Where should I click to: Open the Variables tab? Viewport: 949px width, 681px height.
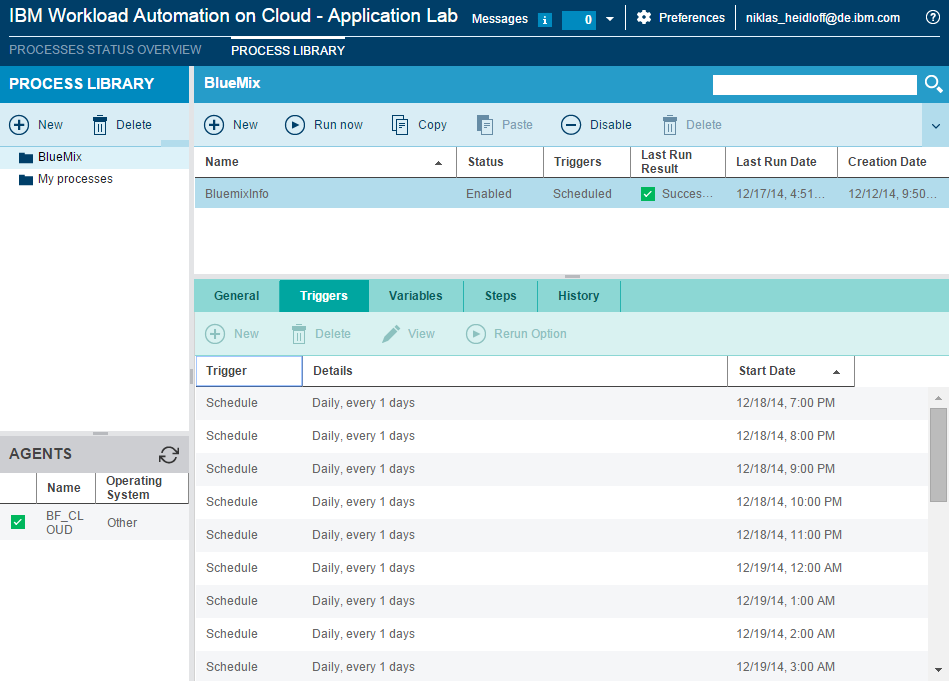(416, 295)
